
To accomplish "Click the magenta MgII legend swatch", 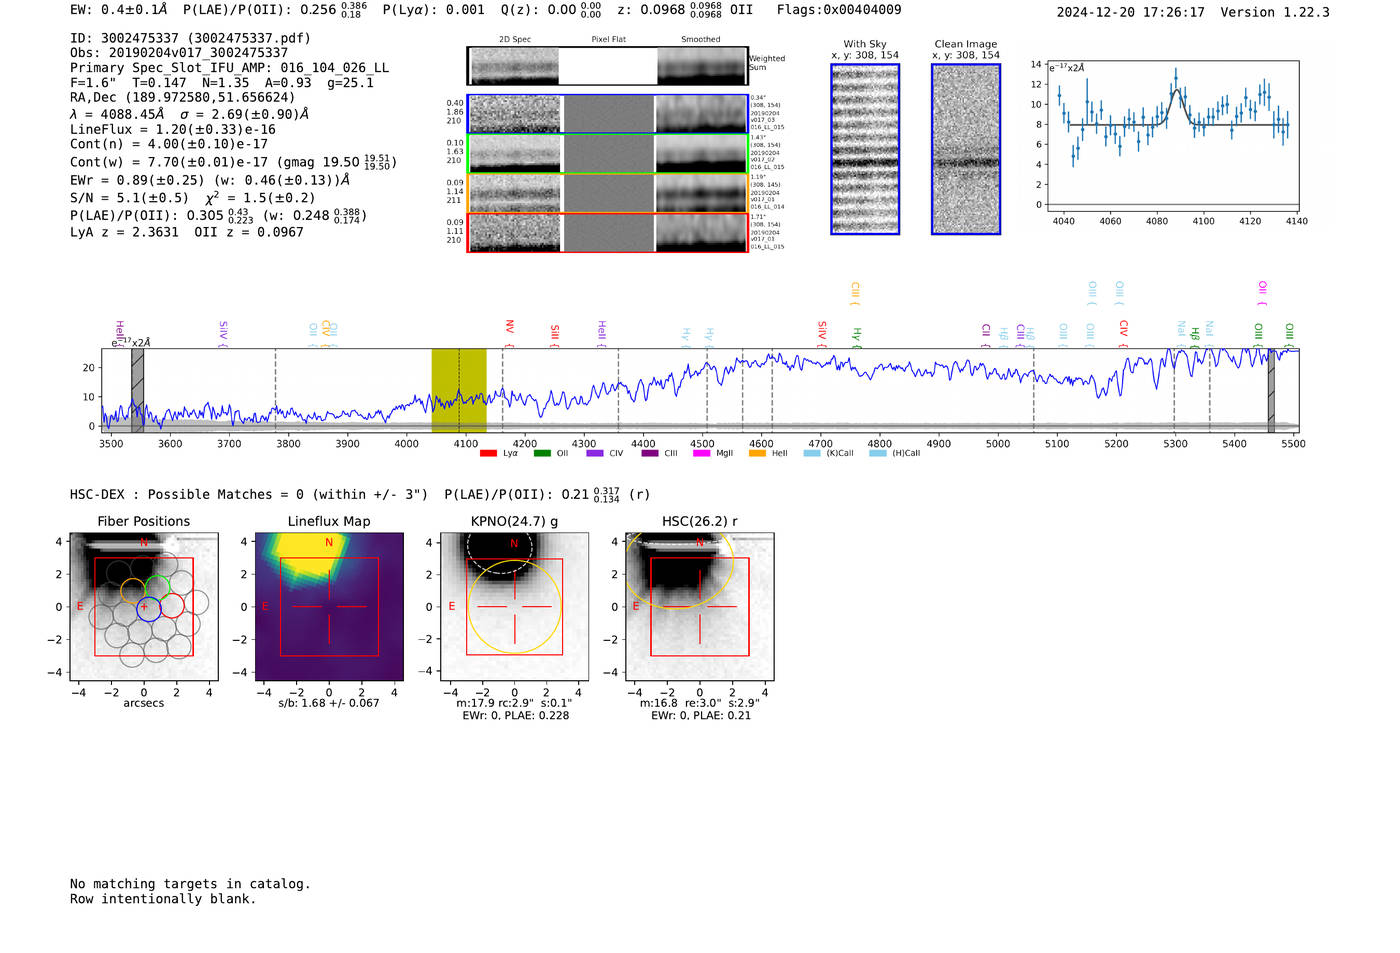I will point(701,454).
